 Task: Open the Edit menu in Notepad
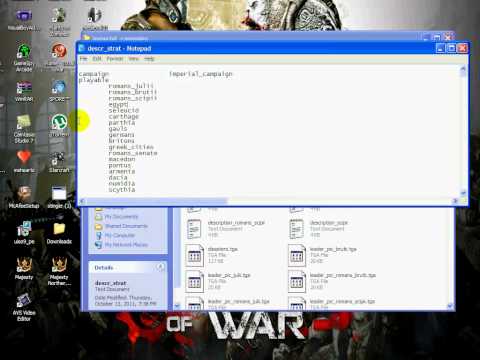(x=97, y=59)
